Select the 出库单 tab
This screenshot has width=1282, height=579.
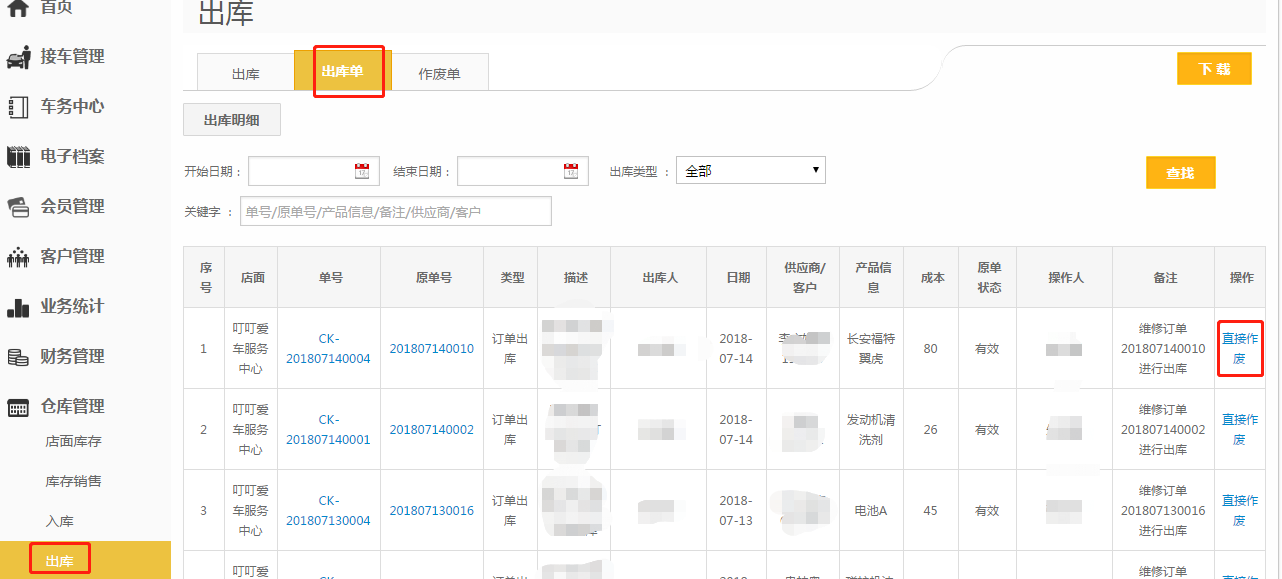point(342,72)
